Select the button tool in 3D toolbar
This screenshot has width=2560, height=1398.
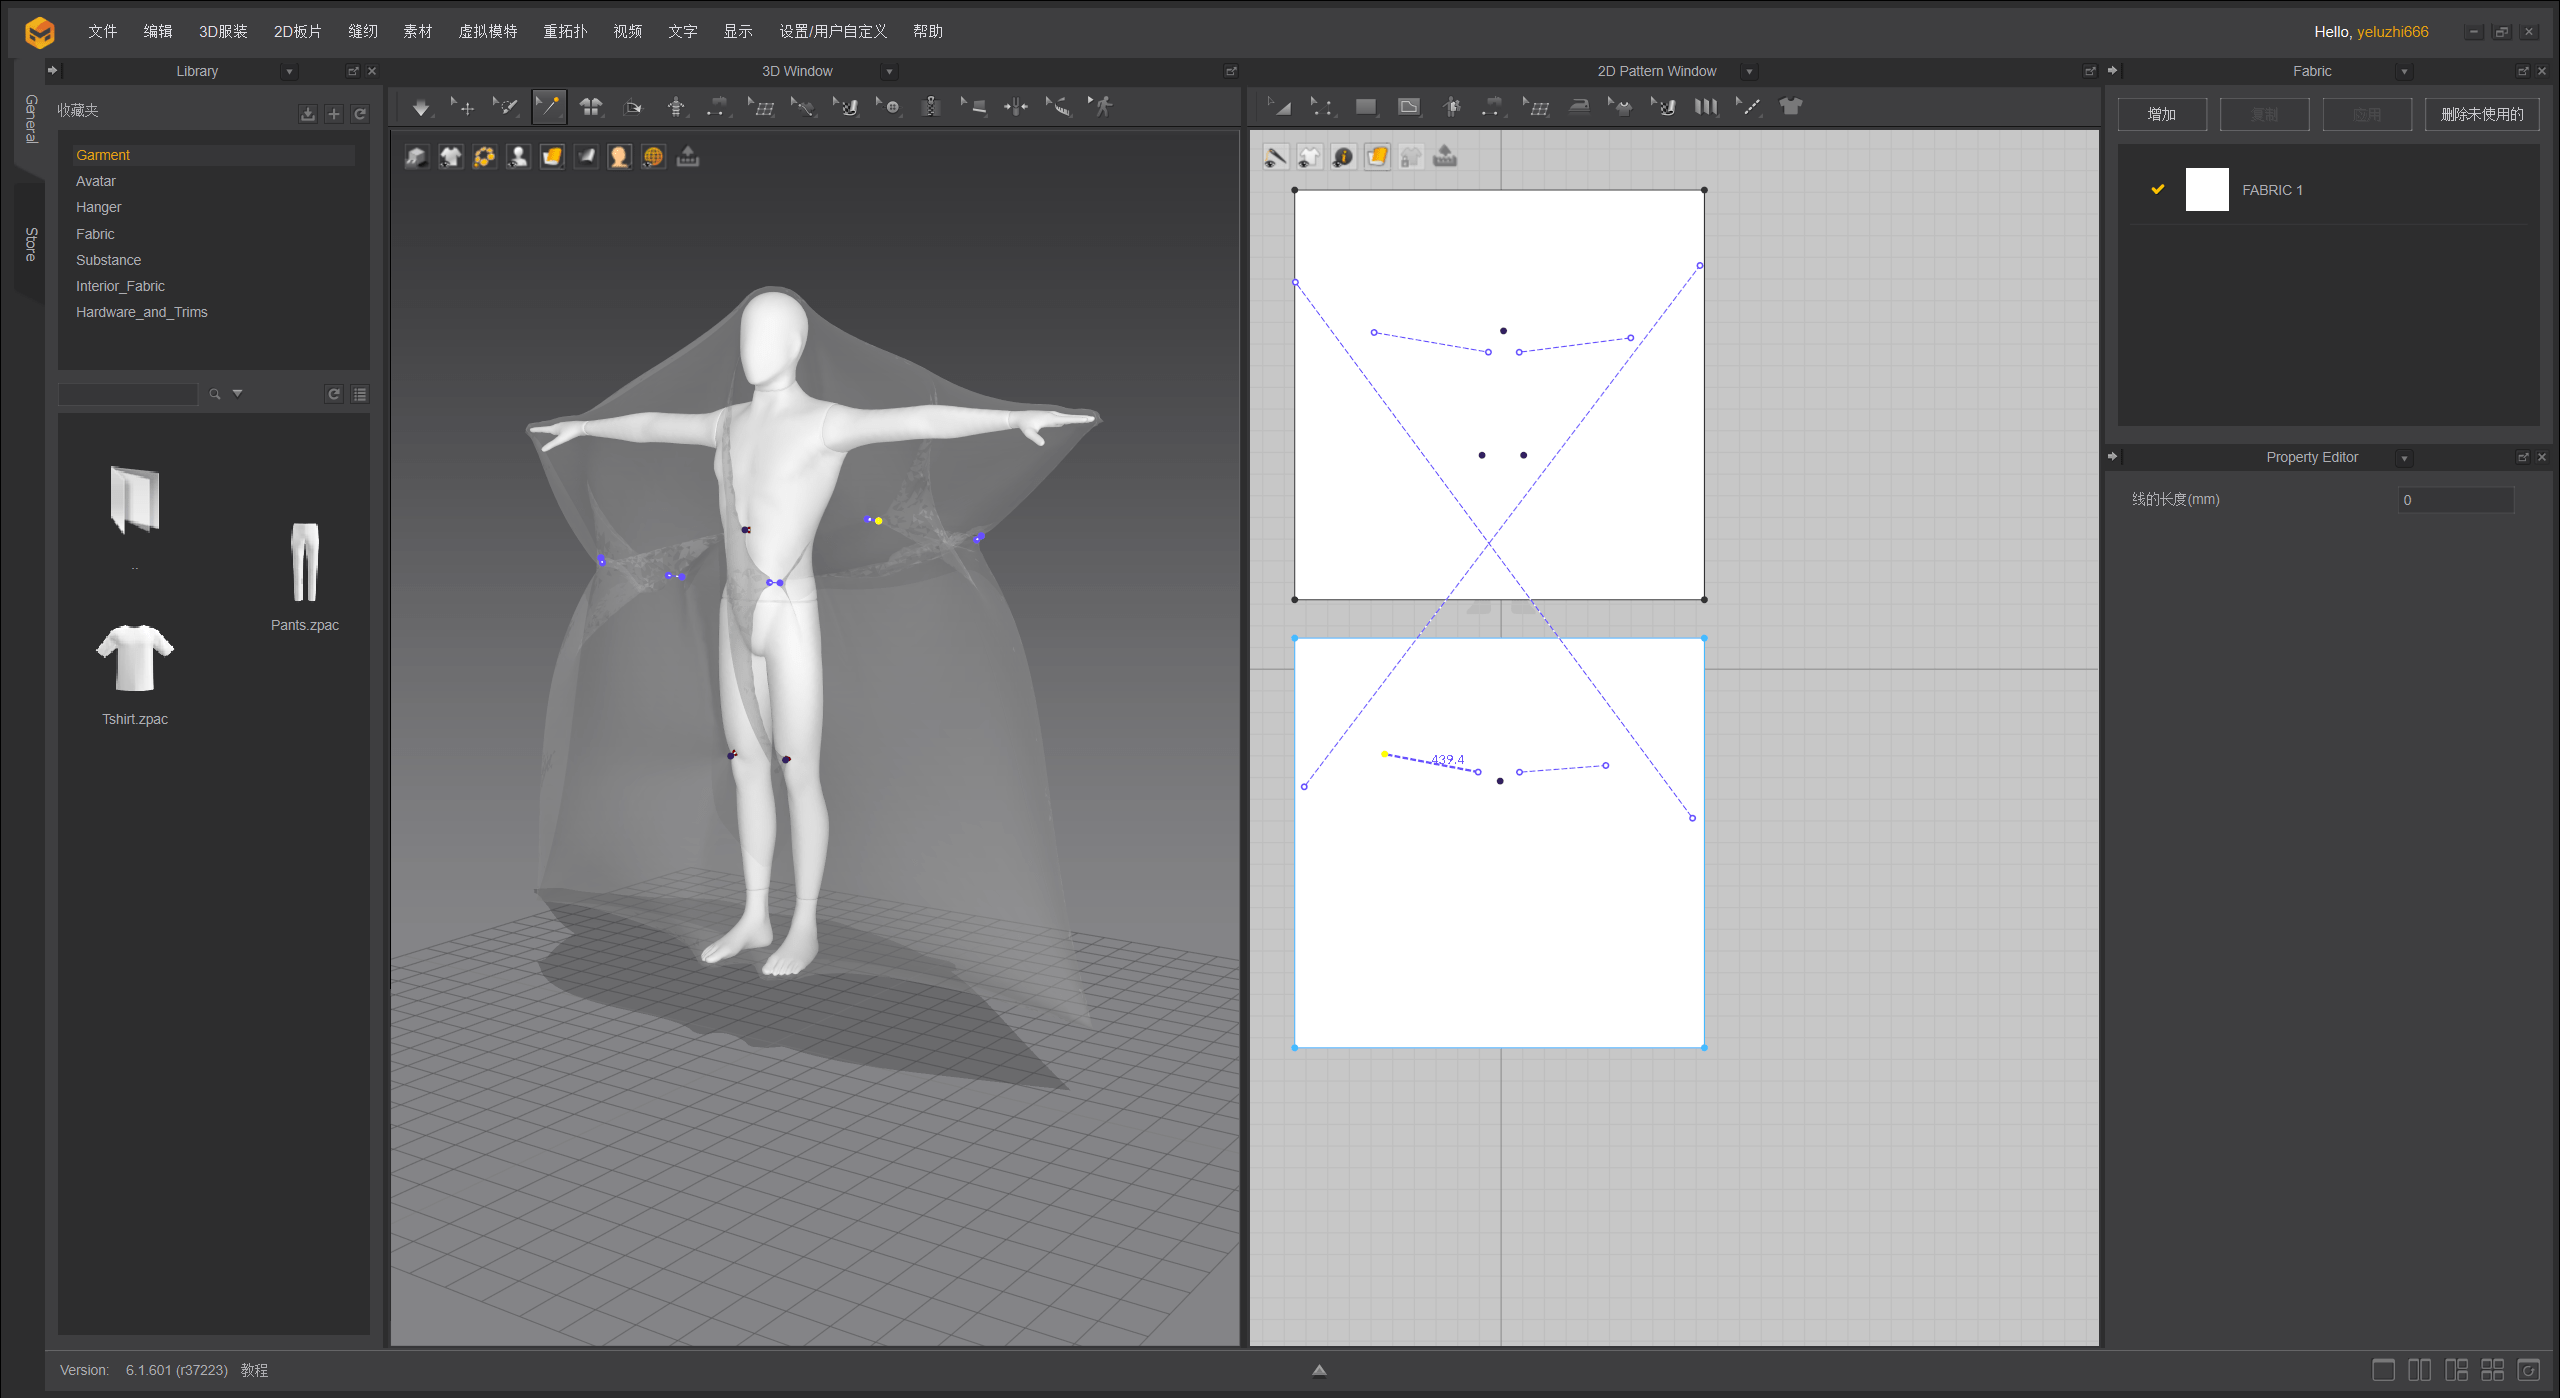pos(890,107)
